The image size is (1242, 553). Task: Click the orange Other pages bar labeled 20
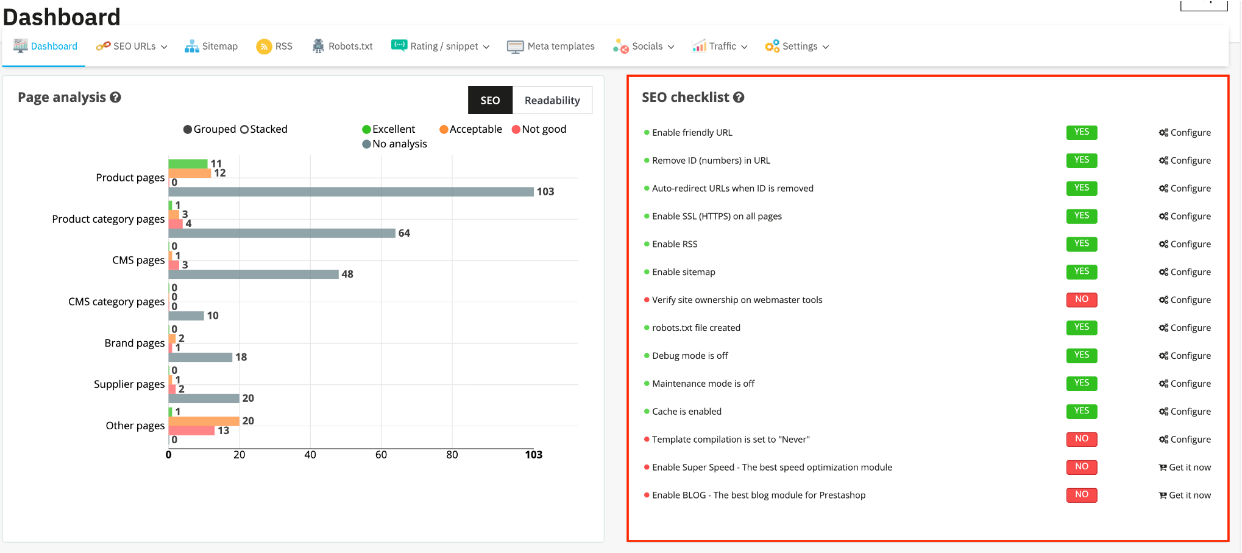pos(204,421)
